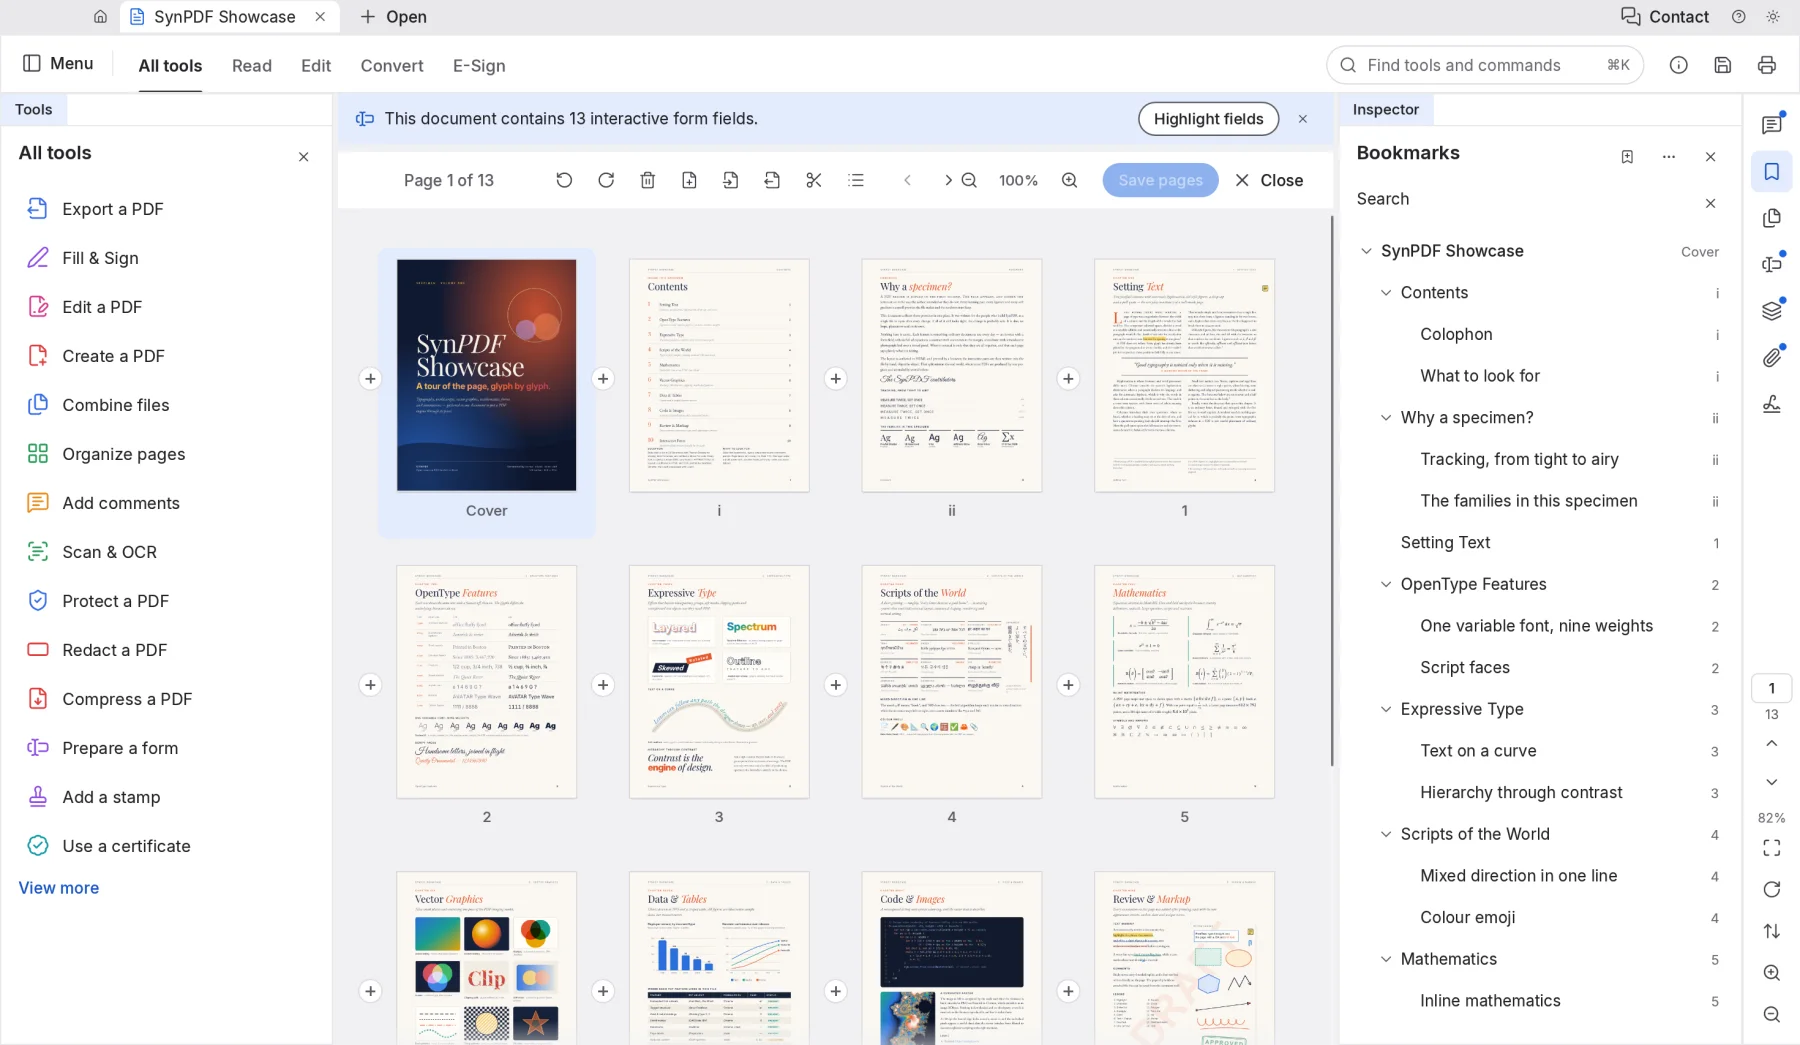Screen dimensions: 1800x1045
Task: Zoom out thumbnails with minus magnifier
Action: pos(969,180)
